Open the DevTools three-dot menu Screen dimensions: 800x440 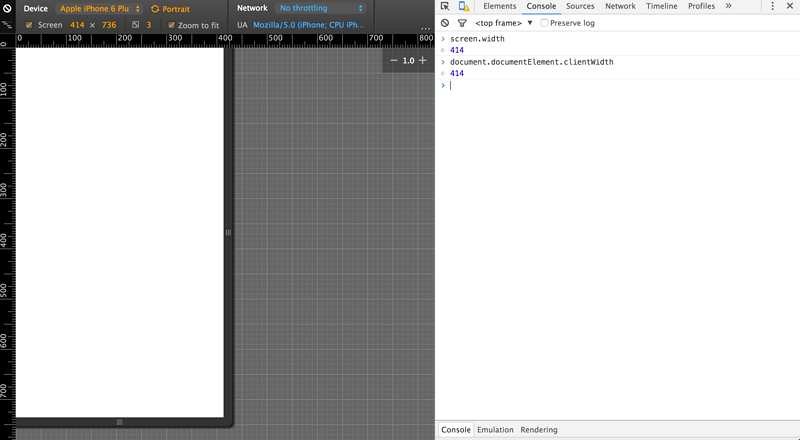(x=772, y=6)
